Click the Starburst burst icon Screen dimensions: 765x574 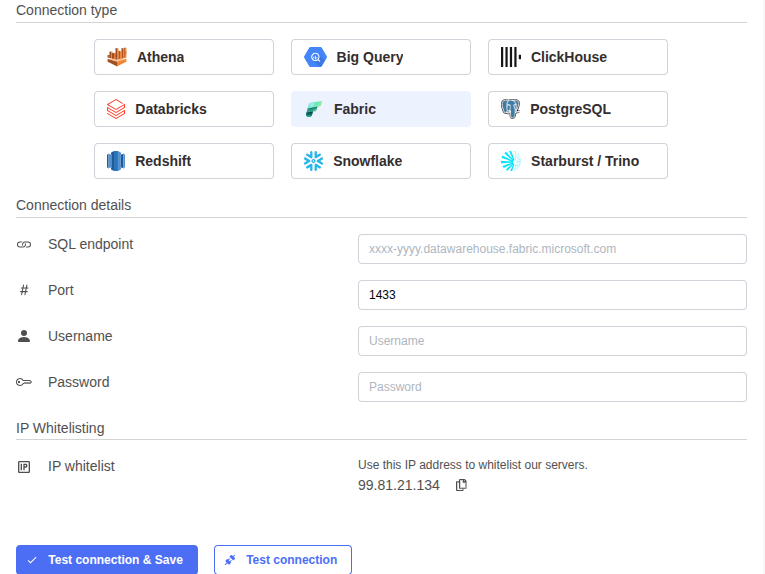(510, 161)
